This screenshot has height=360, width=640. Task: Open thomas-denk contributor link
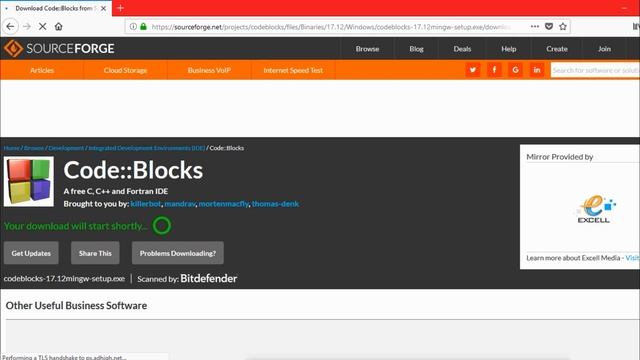(276, 204)
